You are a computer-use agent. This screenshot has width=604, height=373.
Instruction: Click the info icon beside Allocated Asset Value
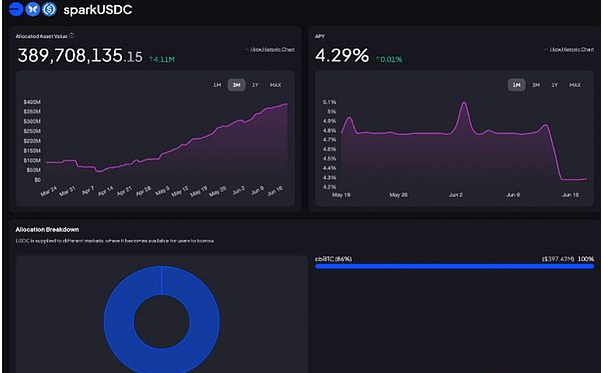[x=72, y=36]
